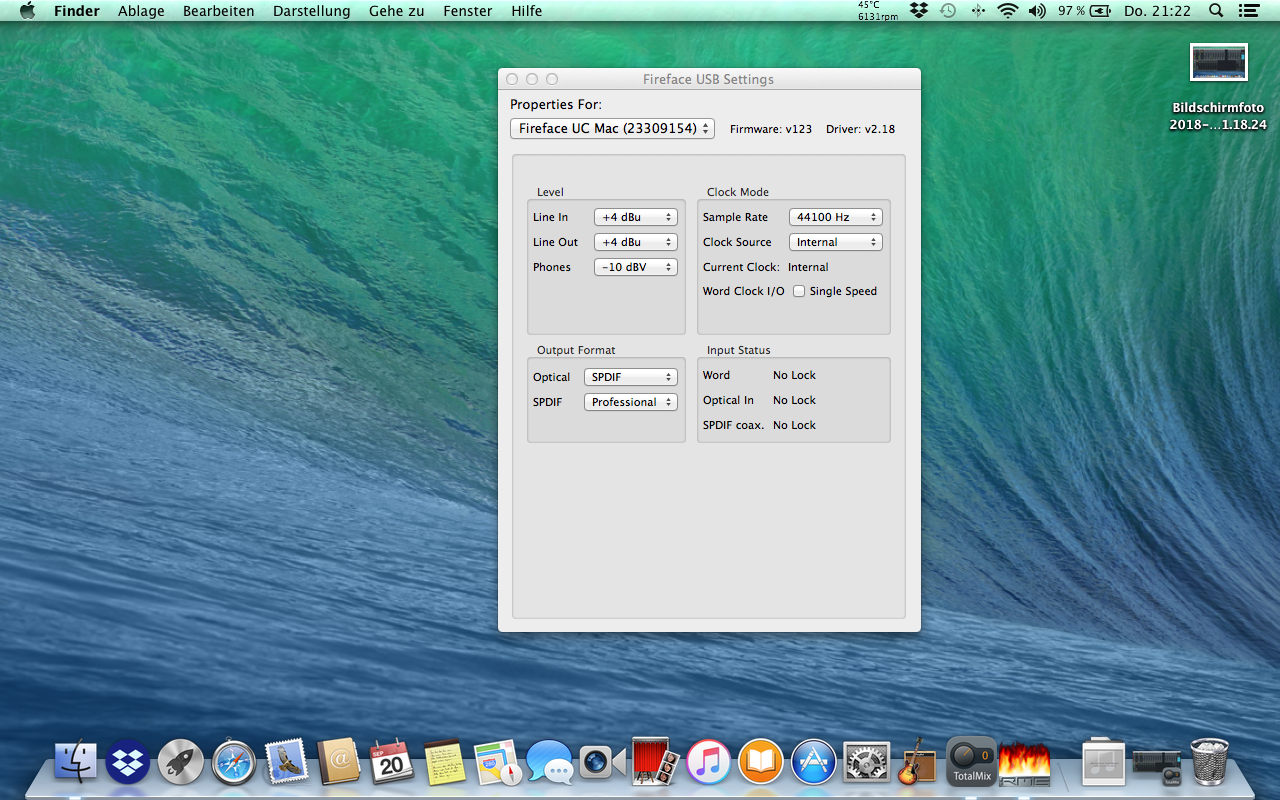The image size is (1280, 800).
Task: Close the Fireface USB Settings window
Action: pyautogui.click(x=512, y=79)
